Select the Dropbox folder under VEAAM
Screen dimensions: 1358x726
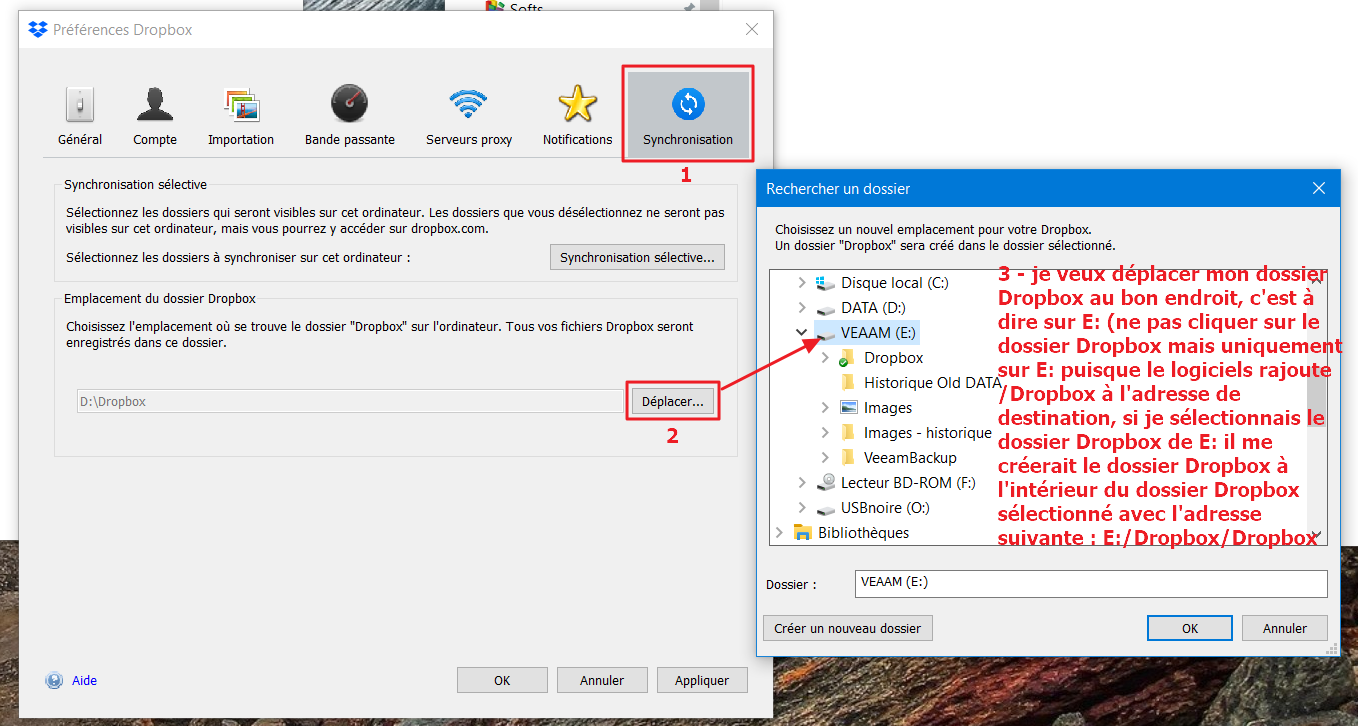coord(893,357)
